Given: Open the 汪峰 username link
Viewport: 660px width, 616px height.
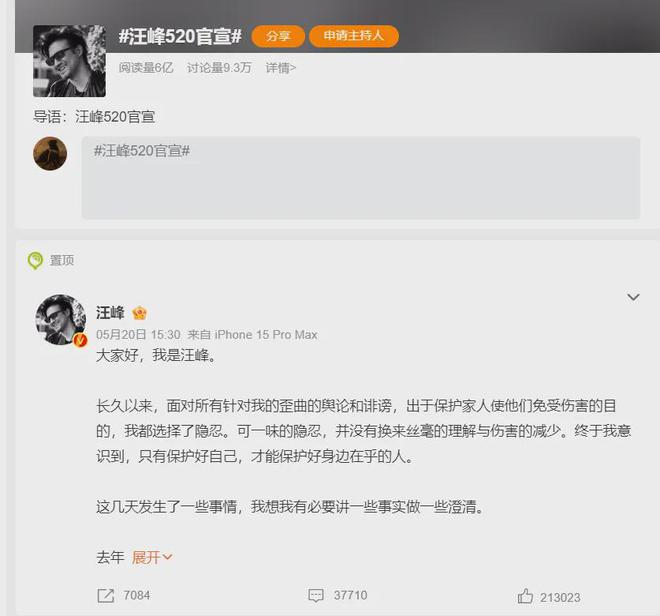Looking at the screenshot, I should click(110, 313).
